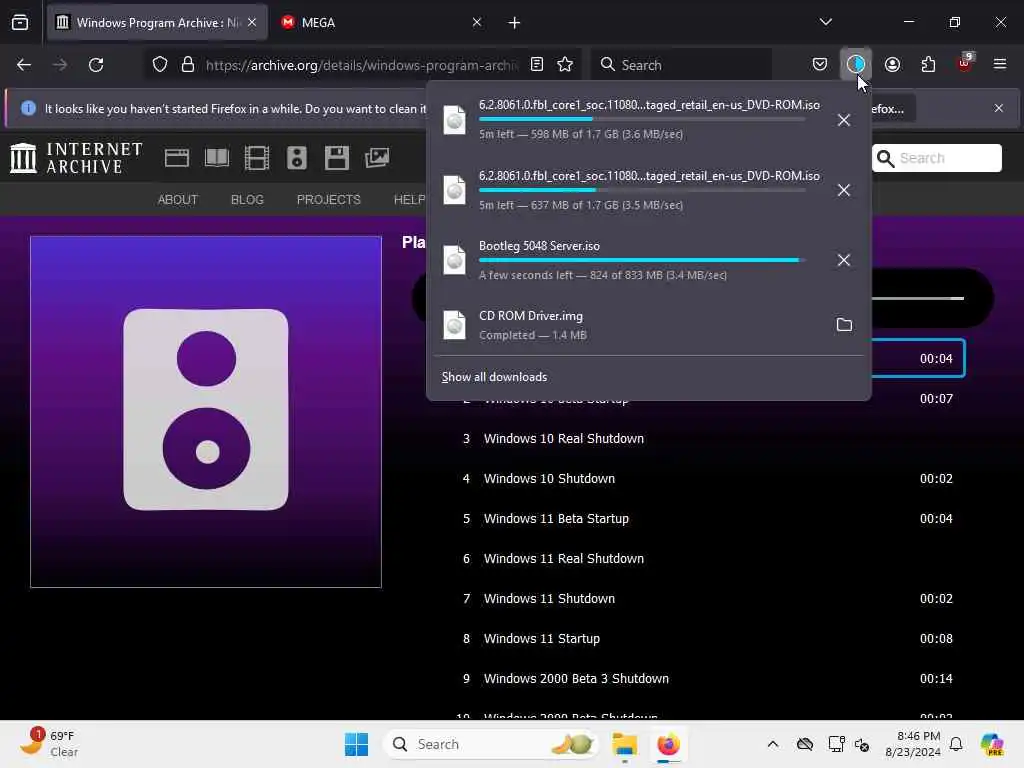The height and width of the screenshot is (768, 1024).
Task: Show hidden system tray icons
Action: point(773,744)
